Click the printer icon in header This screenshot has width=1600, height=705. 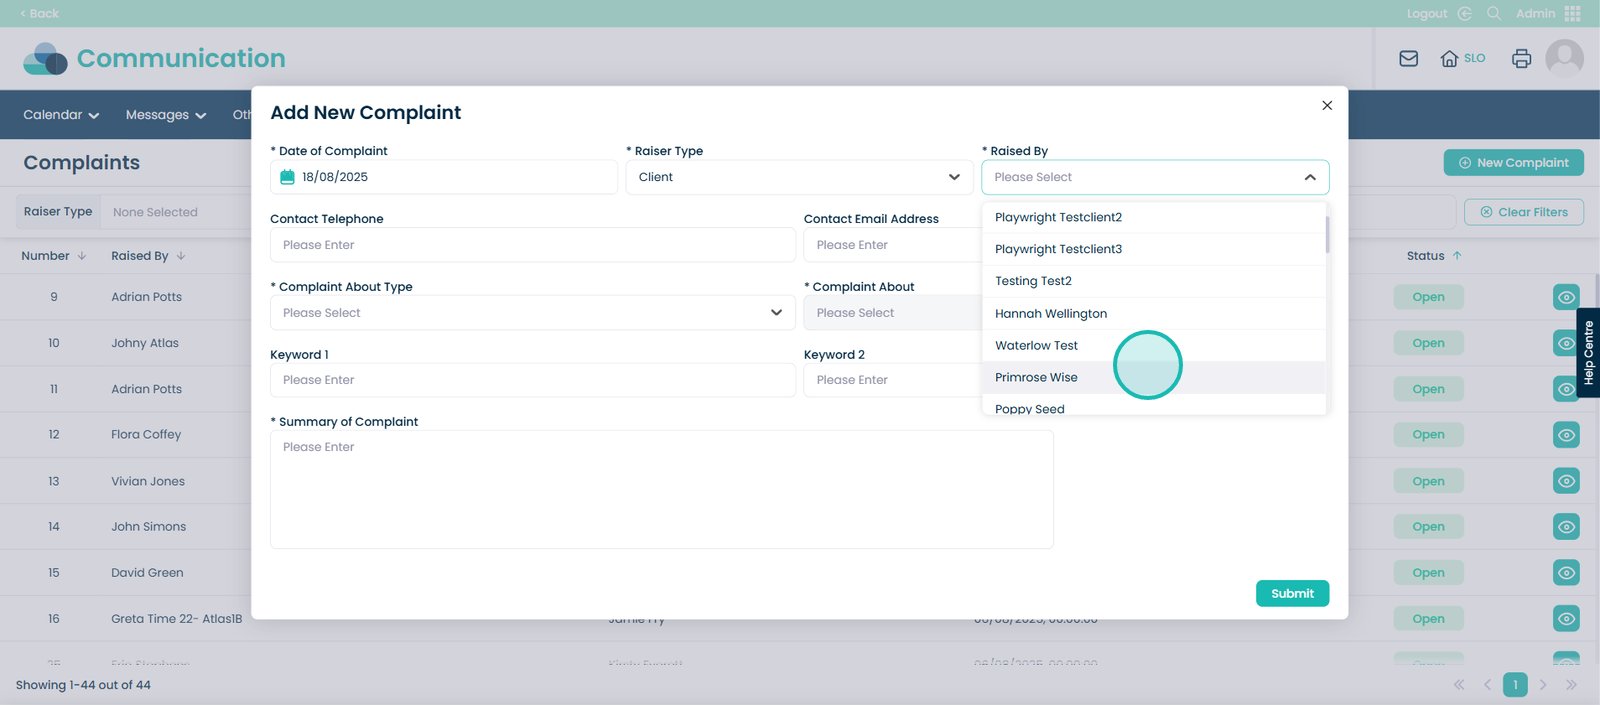click(1521, 59)
